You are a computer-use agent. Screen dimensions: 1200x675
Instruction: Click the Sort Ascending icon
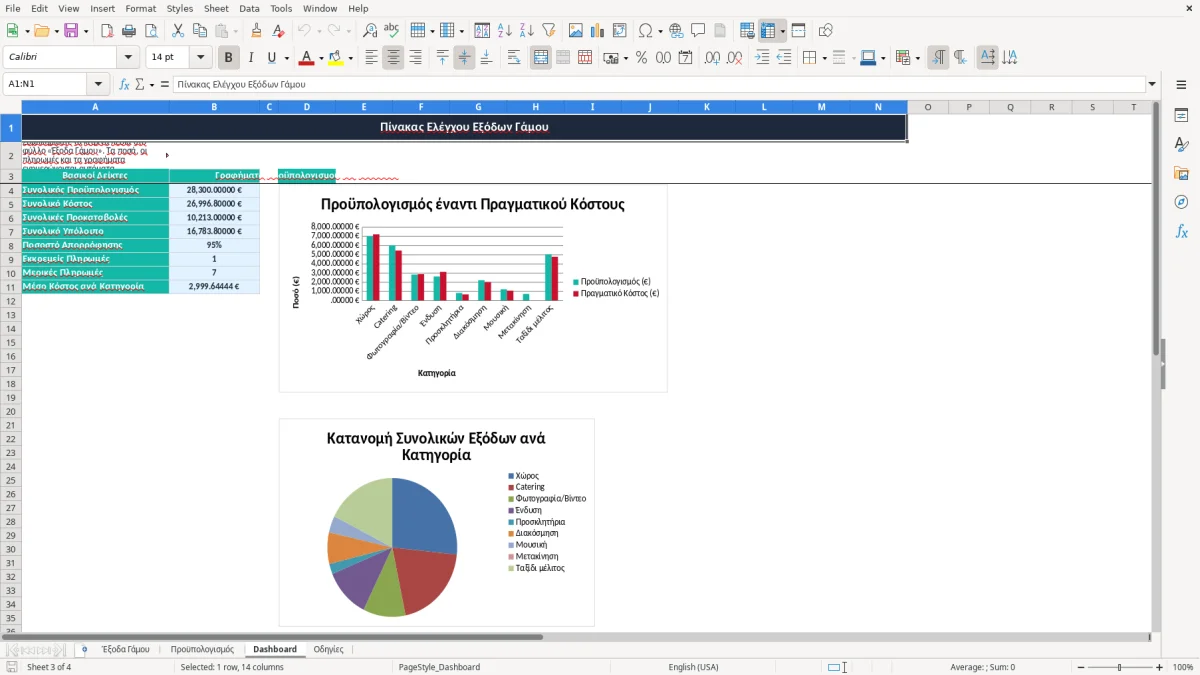(504, 31)
